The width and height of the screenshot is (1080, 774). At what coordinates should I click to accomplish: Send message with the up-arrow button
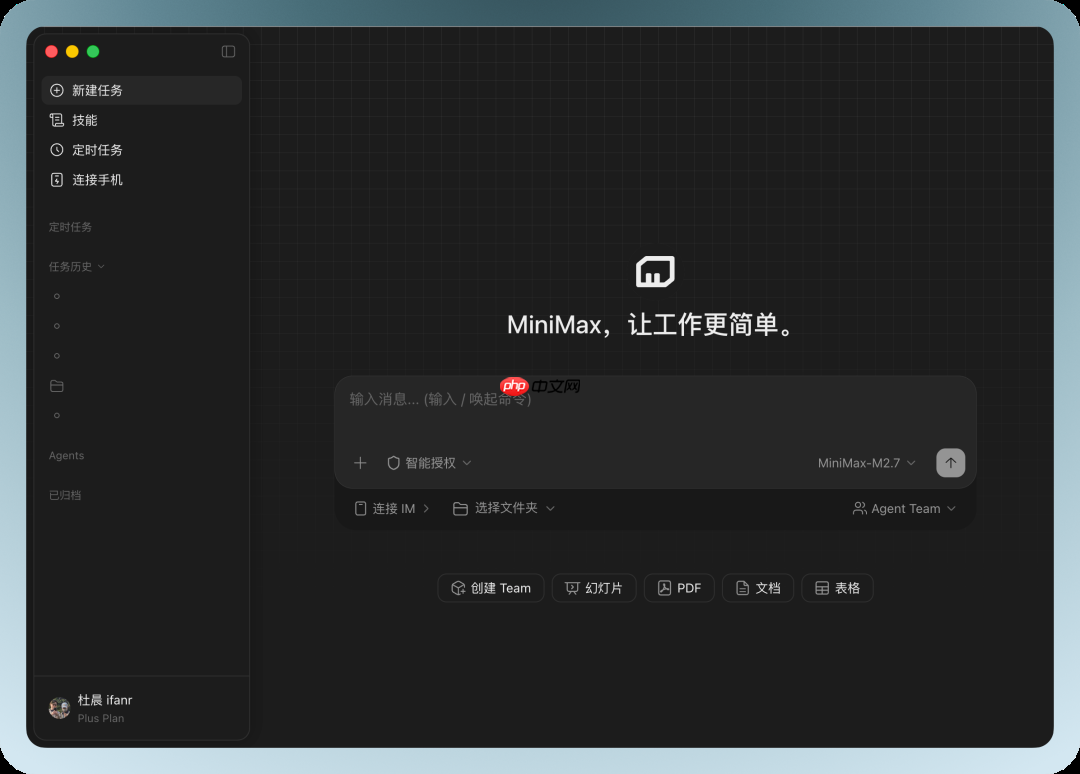pos(951,463)
